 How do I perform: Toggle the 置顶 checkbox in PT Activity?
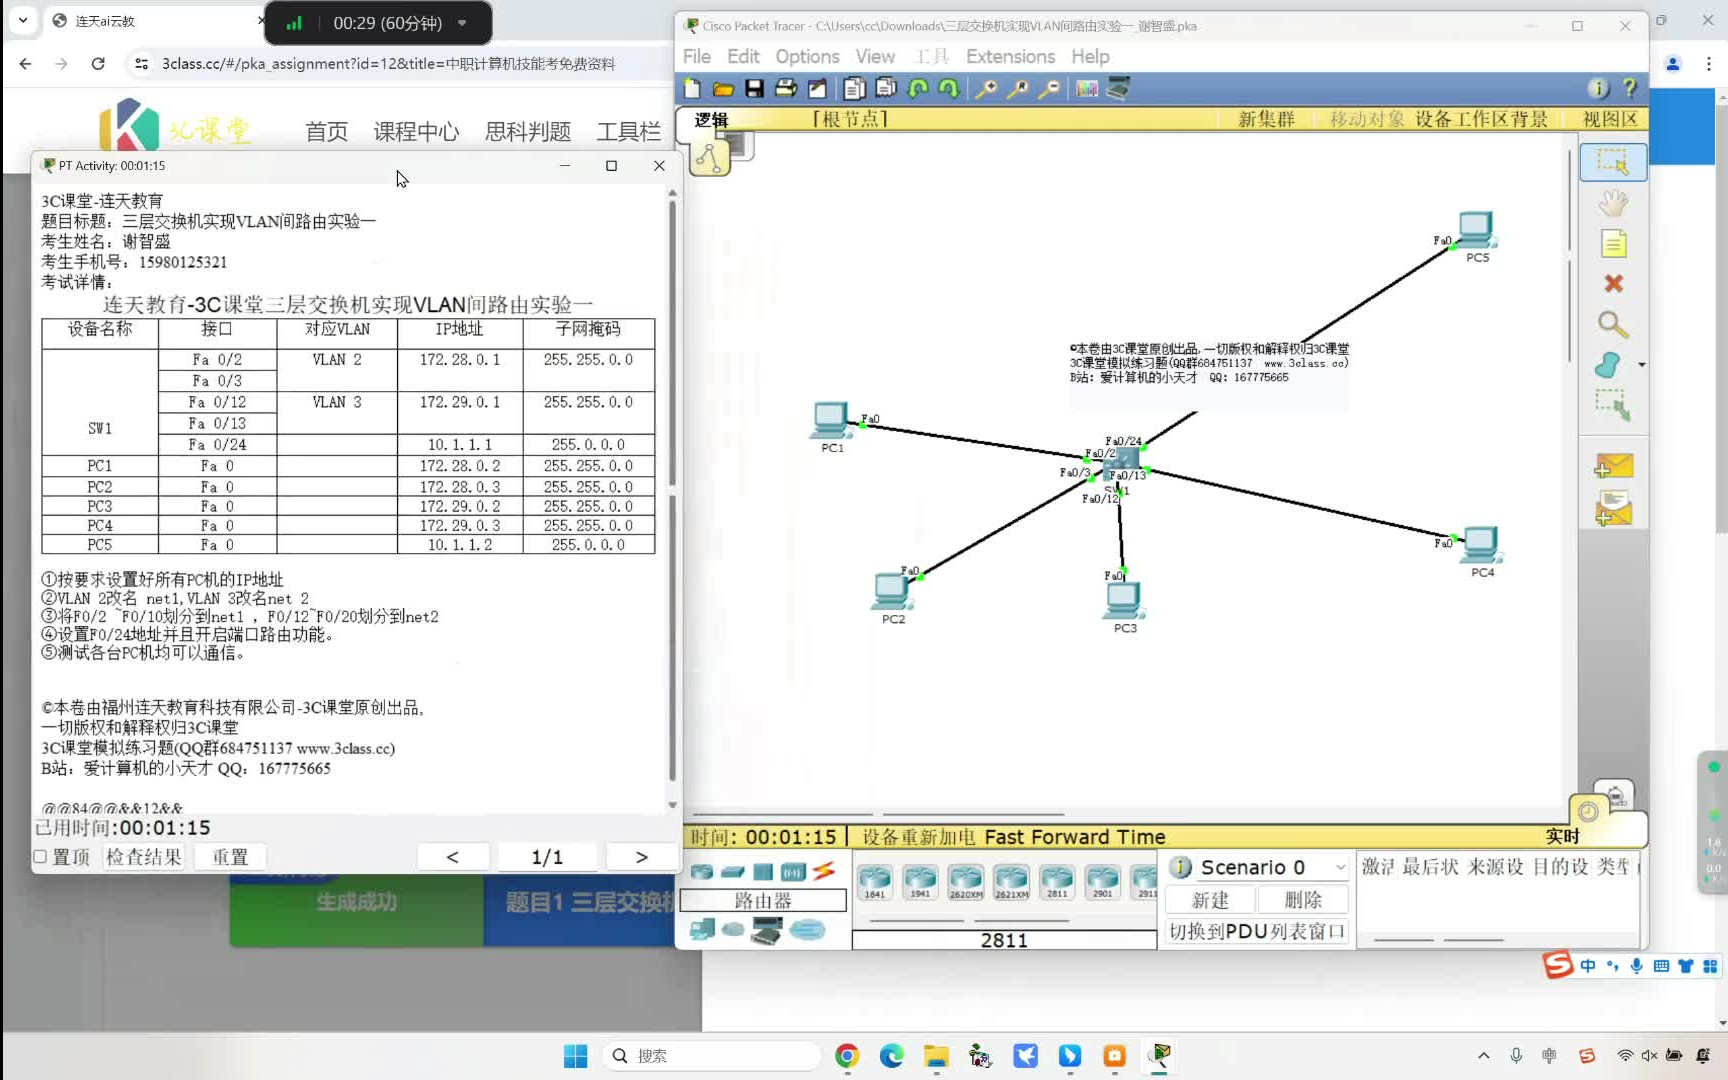coord(40,857)
